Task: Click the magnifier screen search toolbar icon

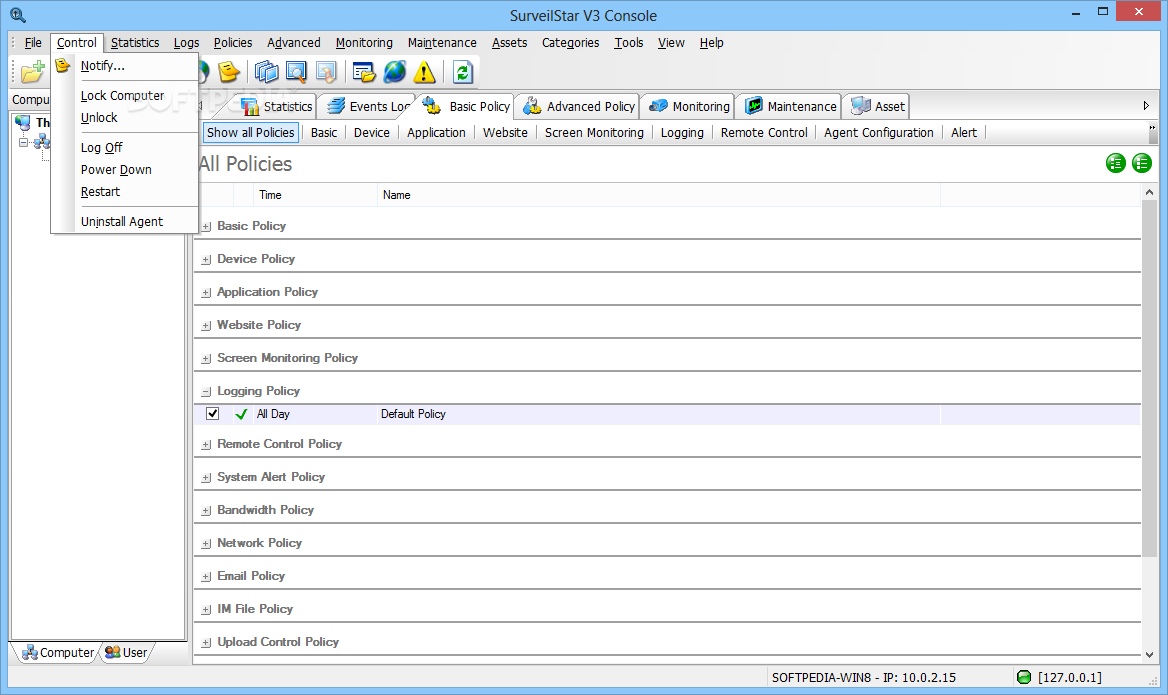Action: (x=296, y=72)
